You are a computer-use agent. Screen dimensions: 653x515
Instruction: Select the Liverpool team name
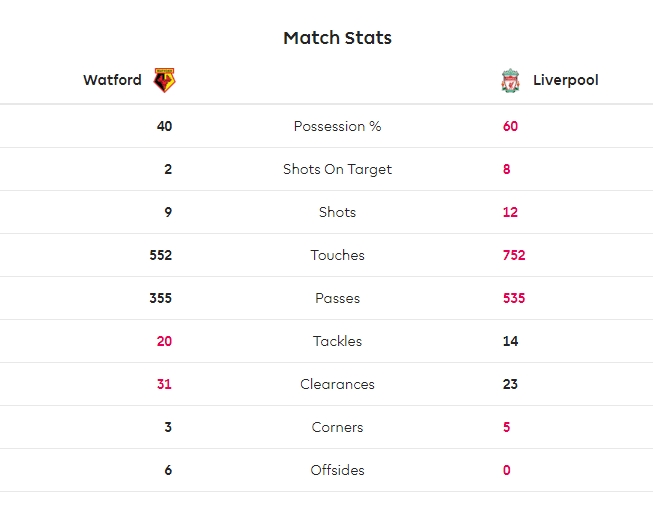point(565,80)
